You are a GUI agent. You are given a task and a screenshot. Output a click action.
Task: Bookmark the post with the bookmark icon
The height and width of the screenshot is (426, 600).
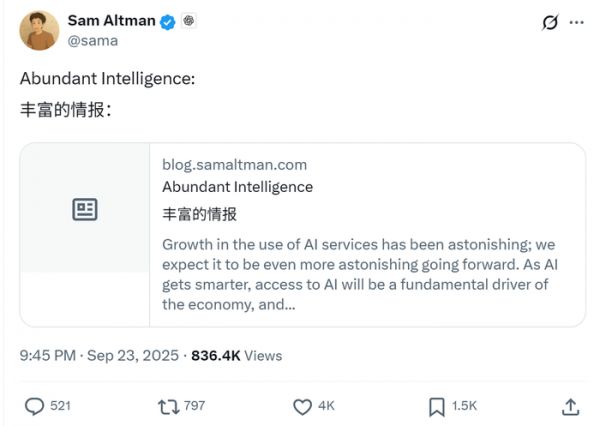coord(436,407)
